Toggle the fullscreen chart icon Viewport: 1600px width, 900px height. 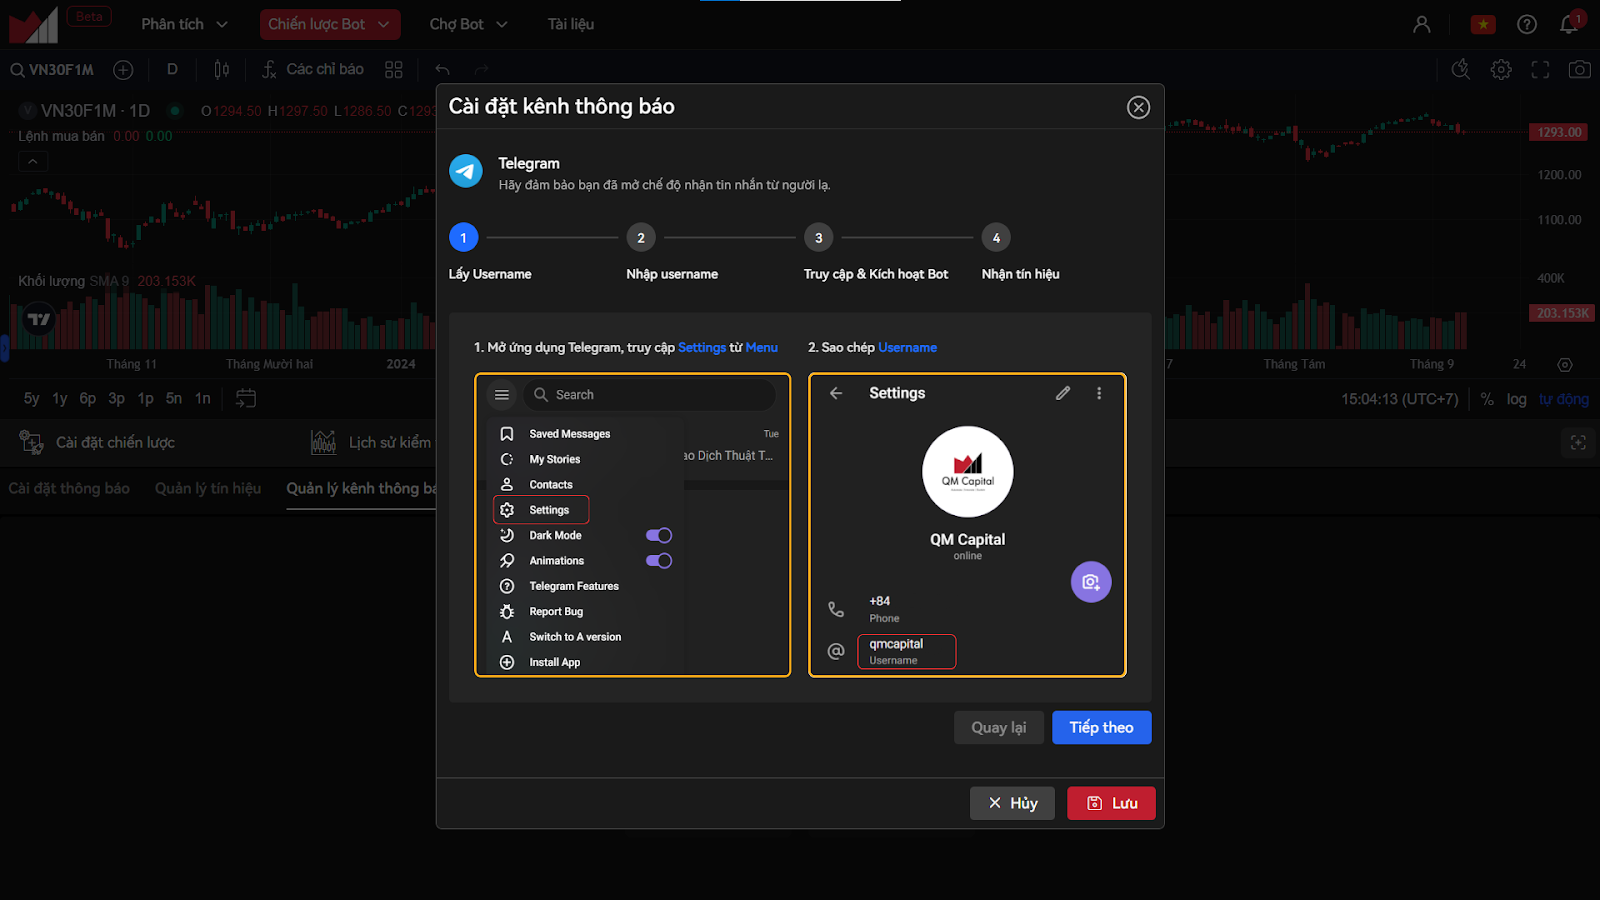(1540, 69)
